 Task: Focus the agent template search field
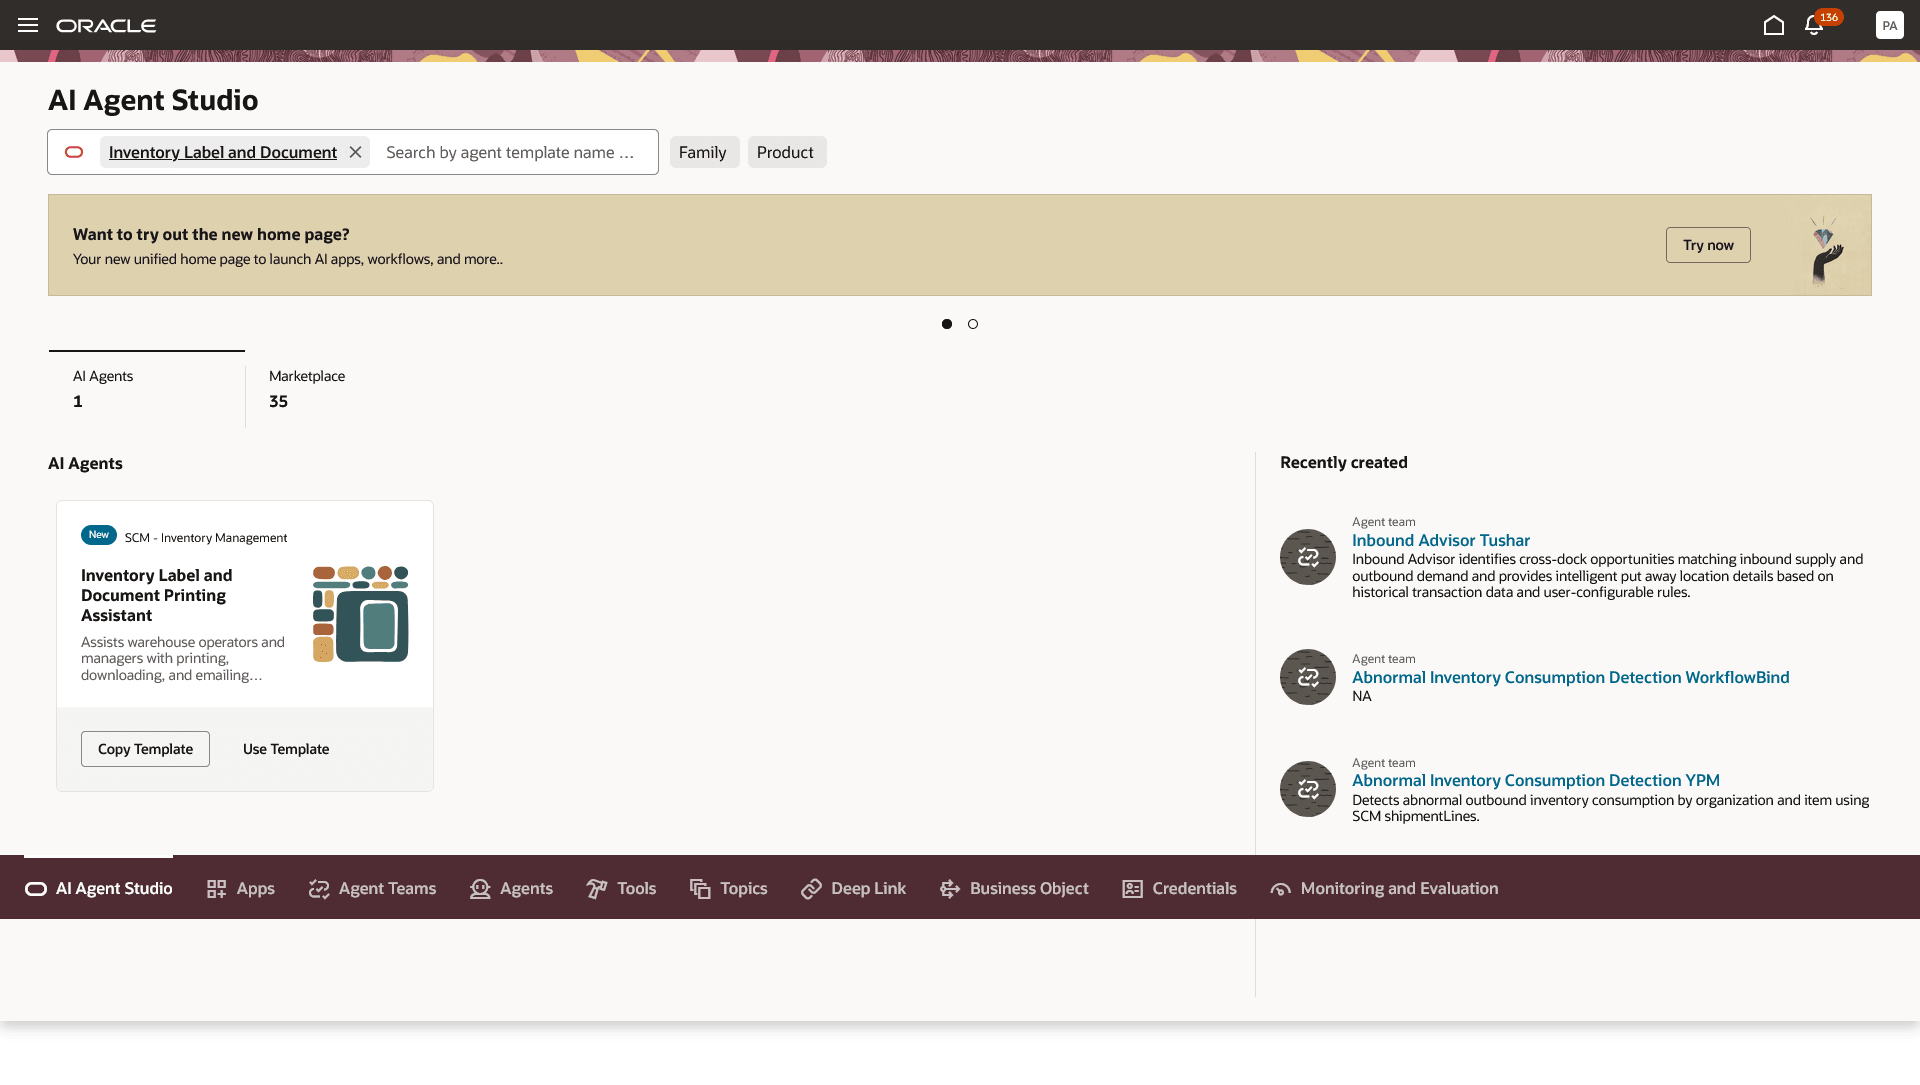click(x=511, y=152)
